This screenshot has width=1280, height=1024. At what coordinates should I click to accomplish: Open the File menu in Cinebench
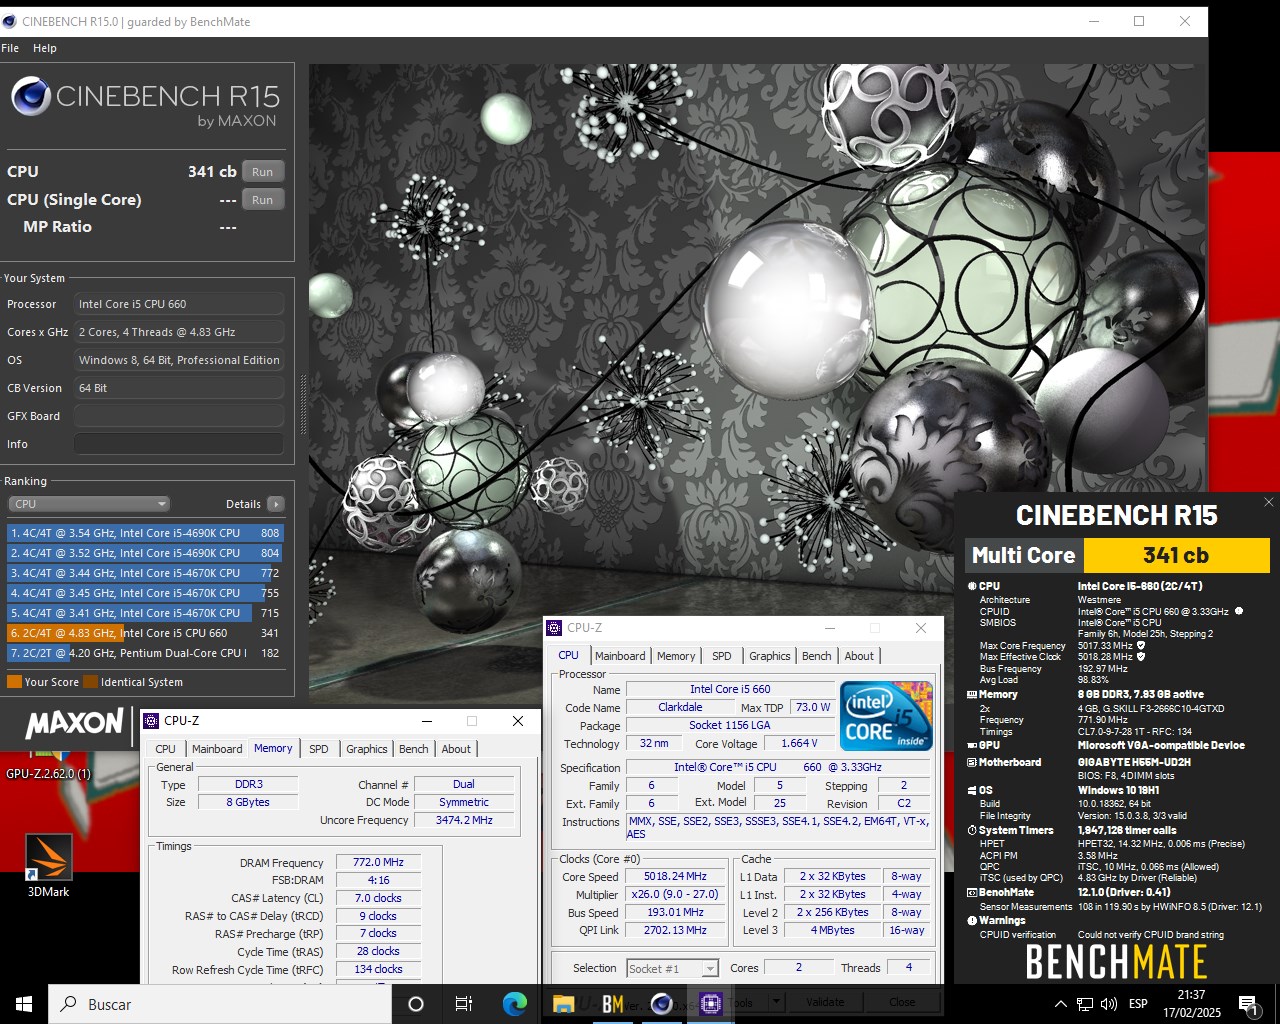(10, 48)
